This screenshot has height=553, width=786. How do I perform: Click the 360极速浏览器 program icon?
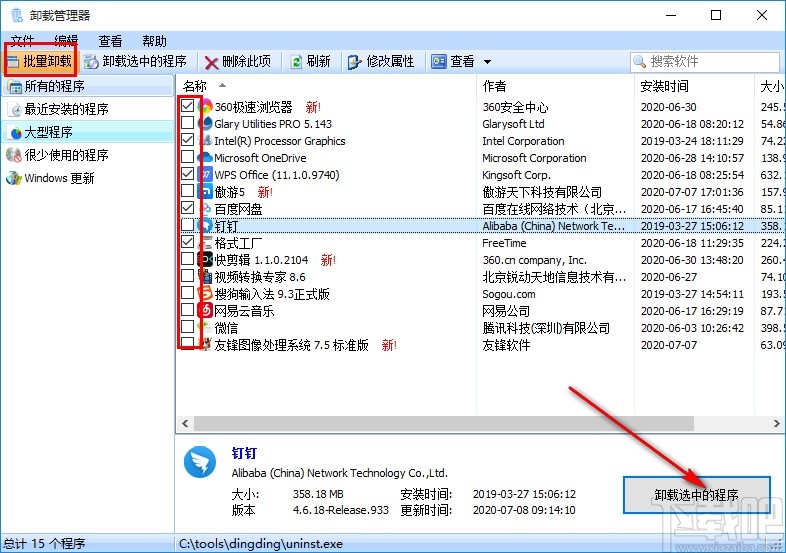206,106
